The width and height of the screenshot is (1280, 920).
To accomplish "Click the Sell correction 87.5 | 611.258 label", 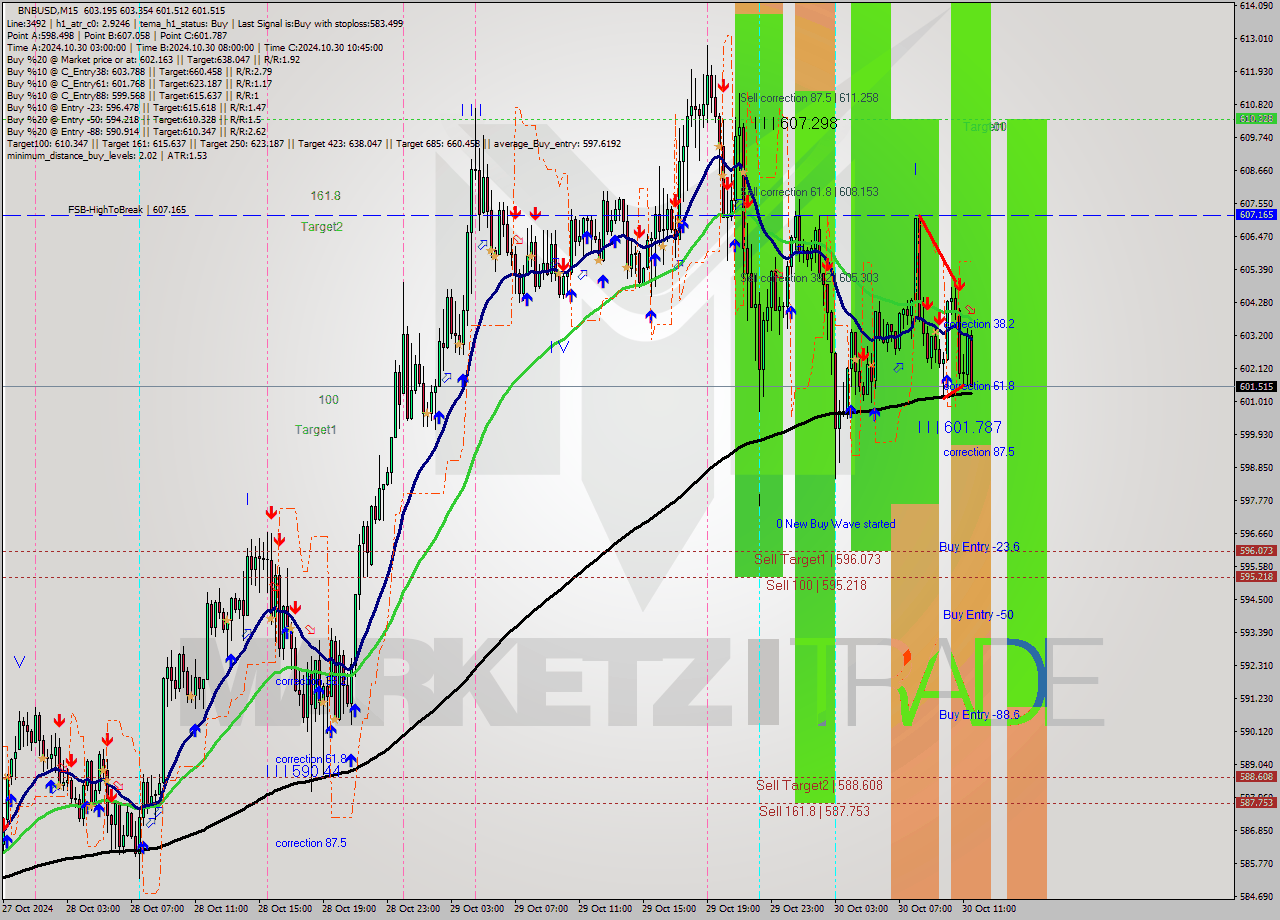I will coord(809,98).
